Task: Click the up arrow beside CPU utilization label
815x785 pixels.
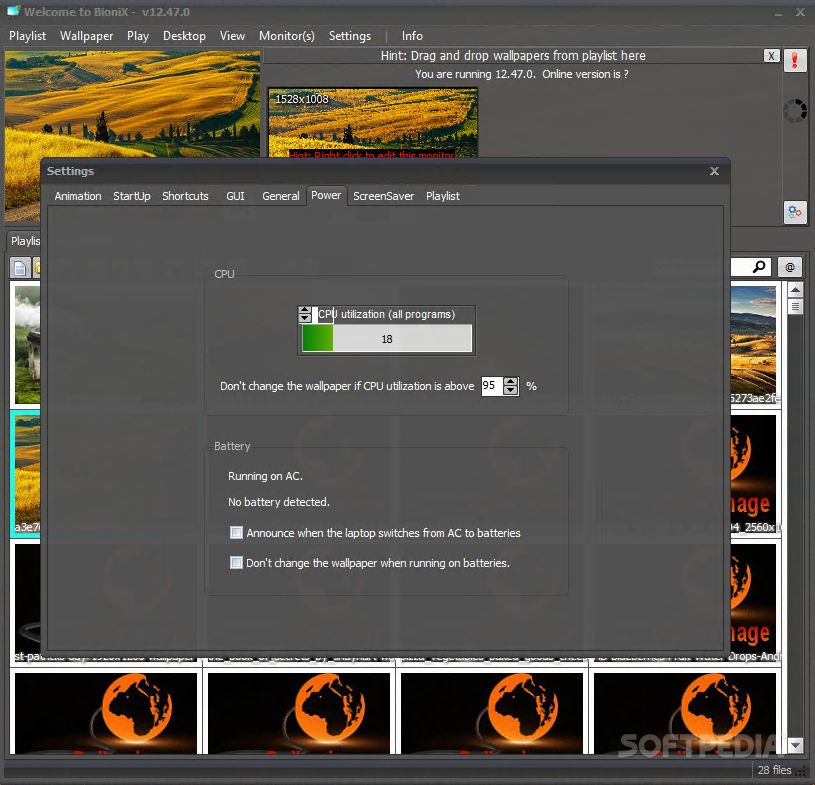Action: coord(305,310)
